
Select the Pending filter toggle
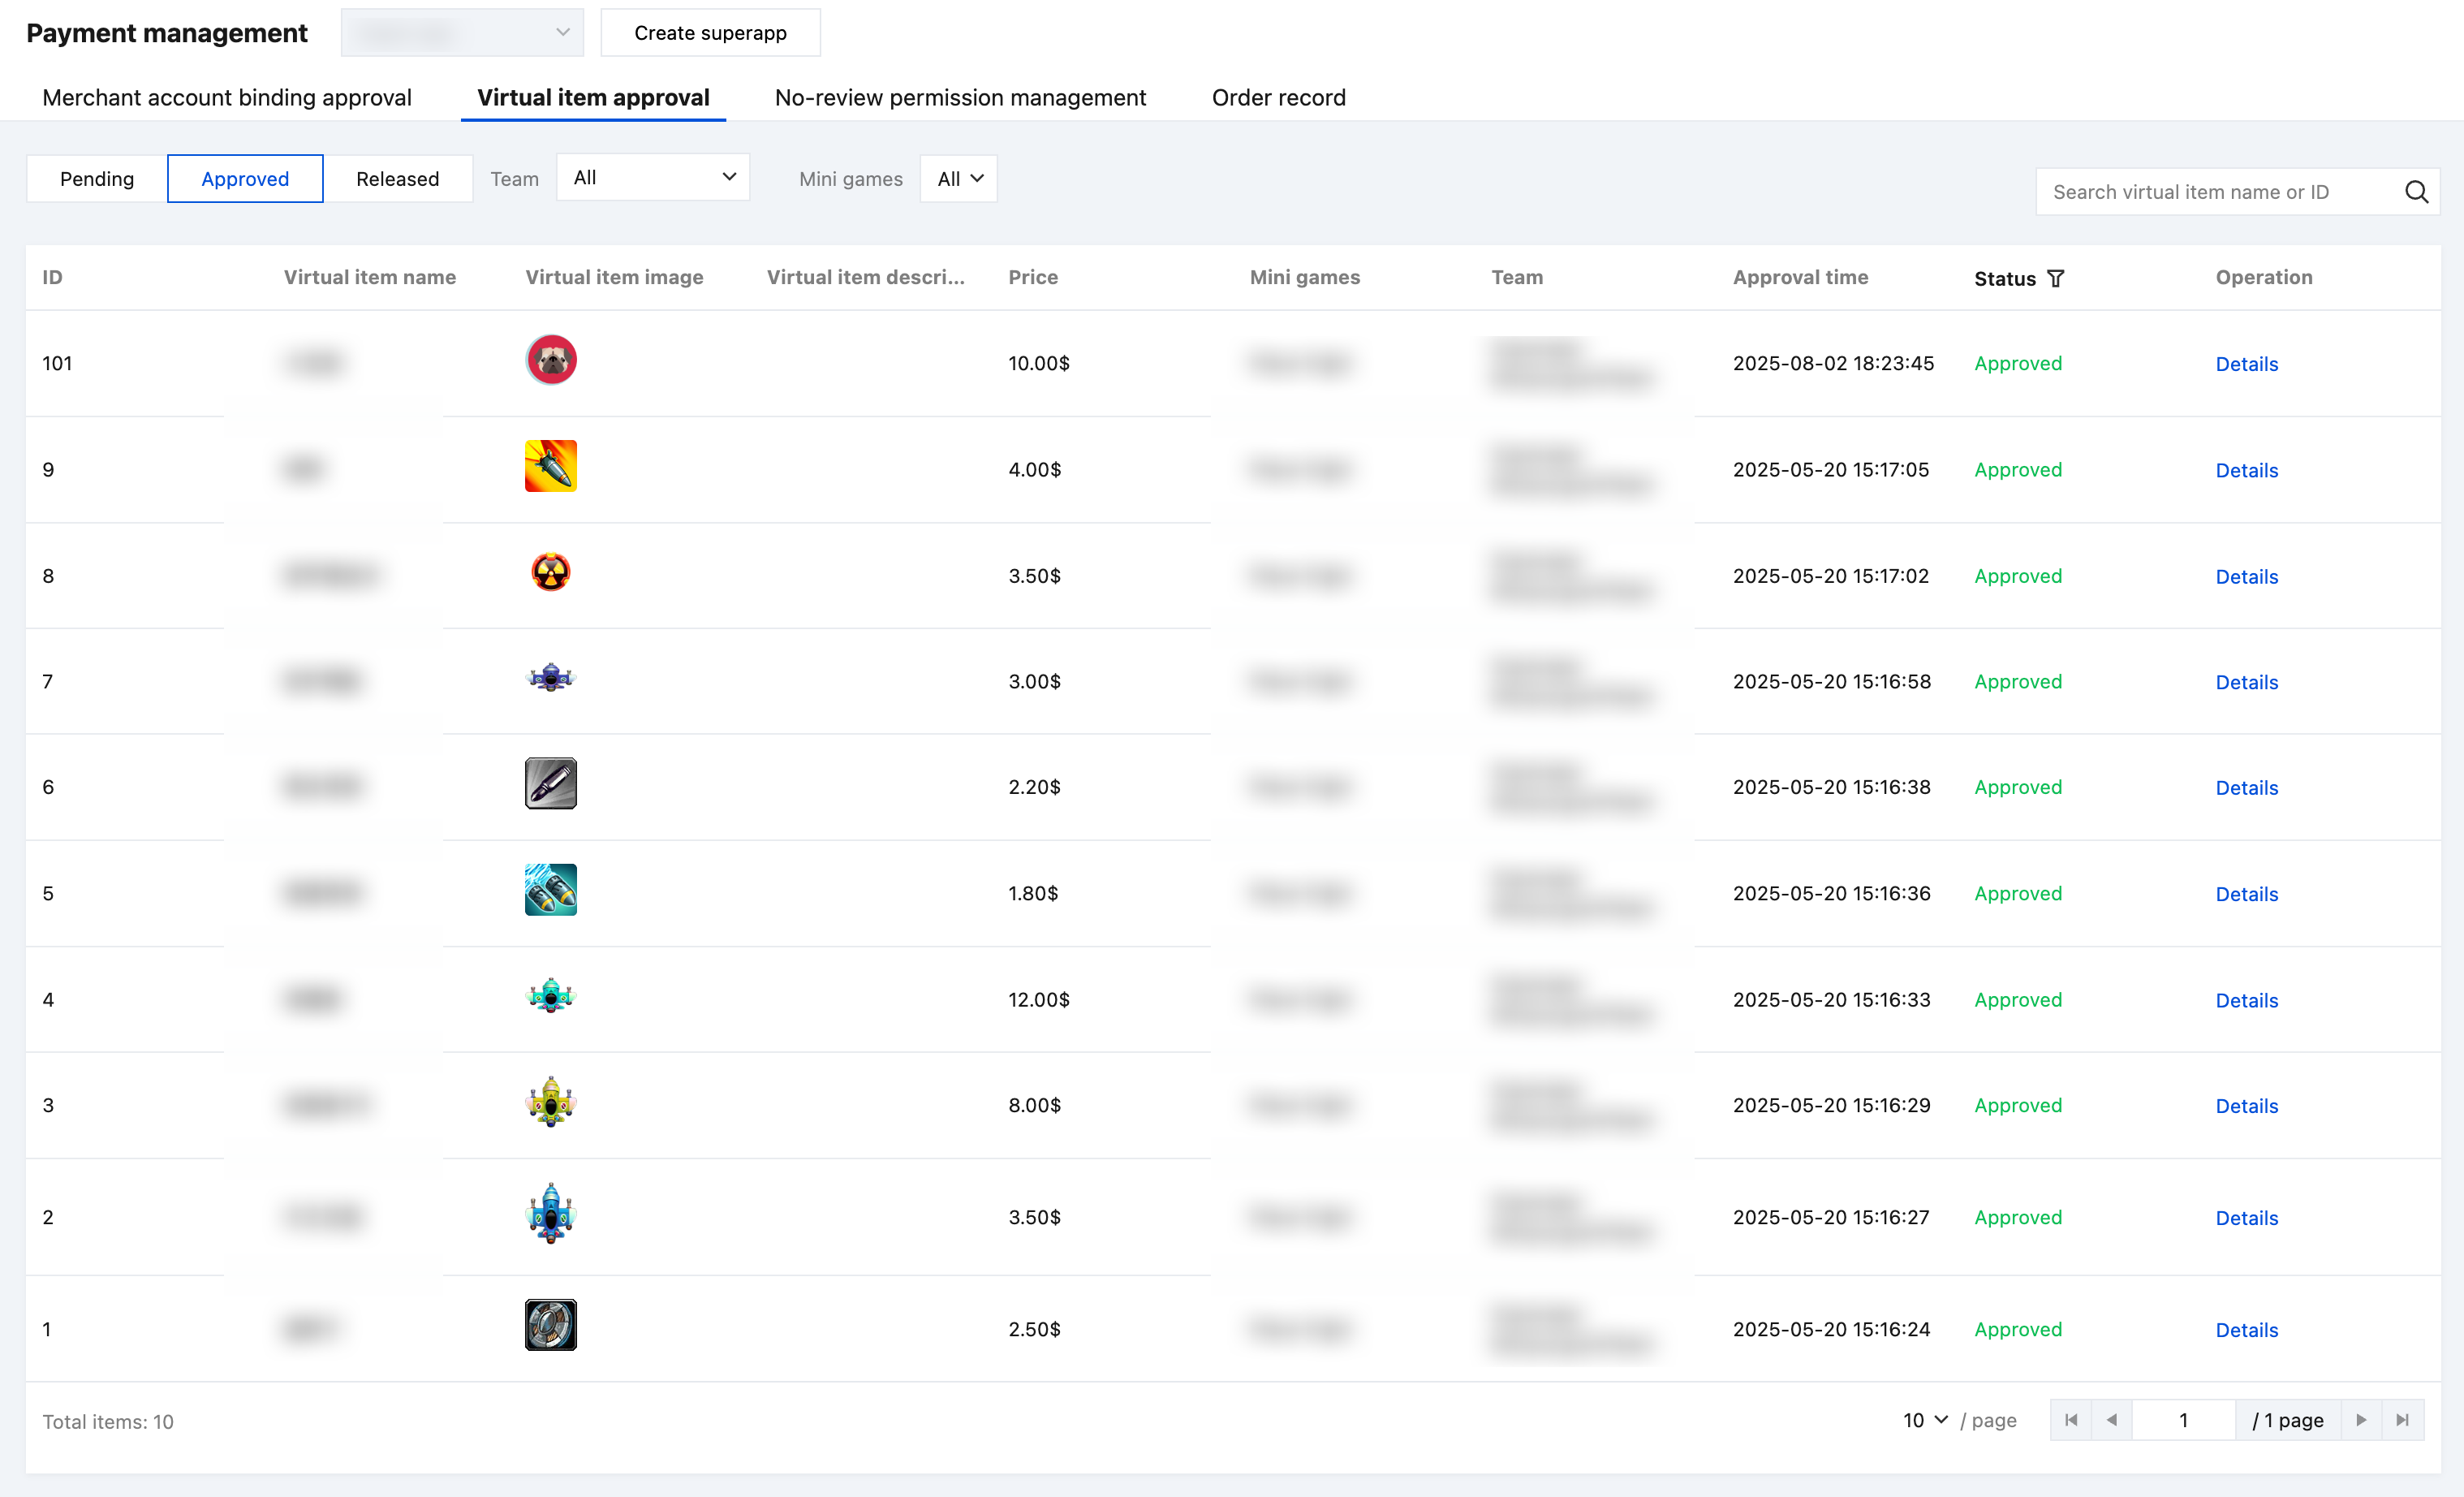97,179
